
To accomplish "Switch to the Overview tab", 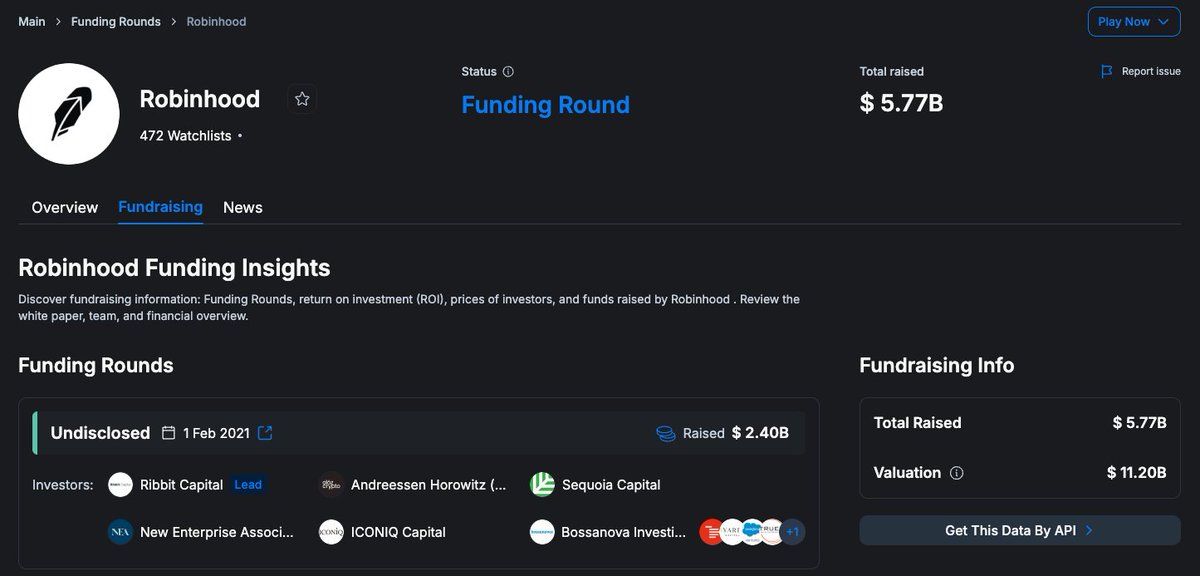I will [64, 207].
